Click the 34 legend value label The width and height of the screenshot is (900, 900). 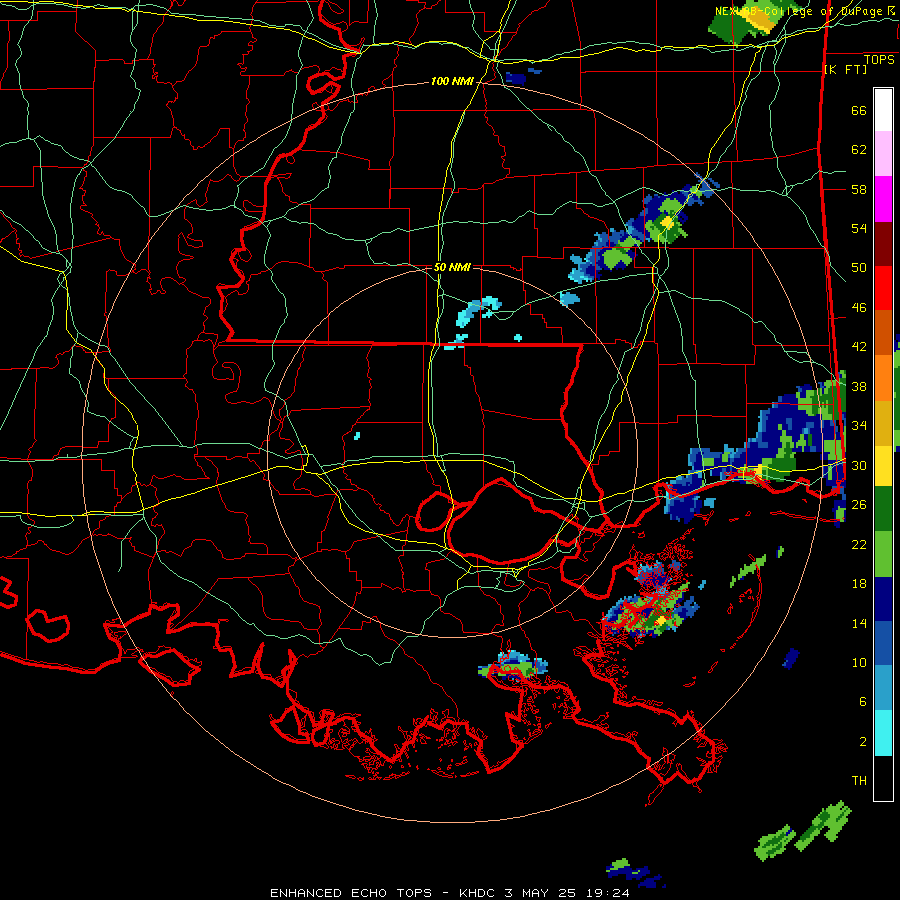coord(859,425)
